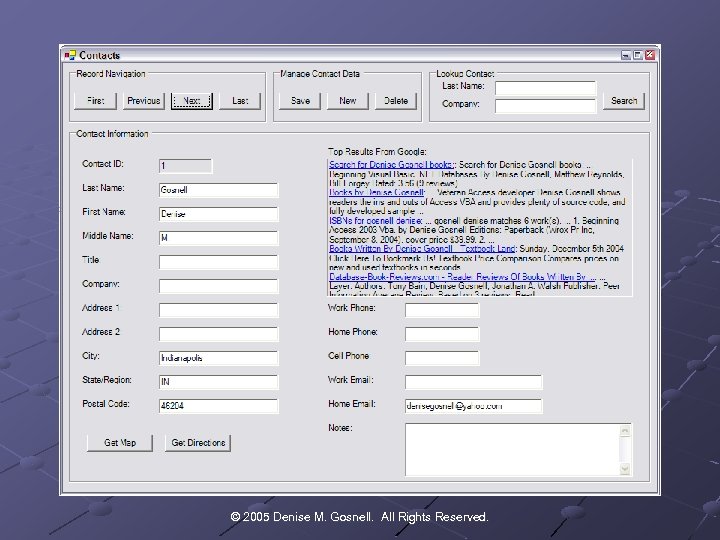
Task: Click the Lookup Company field
Action: coord(546,106)
